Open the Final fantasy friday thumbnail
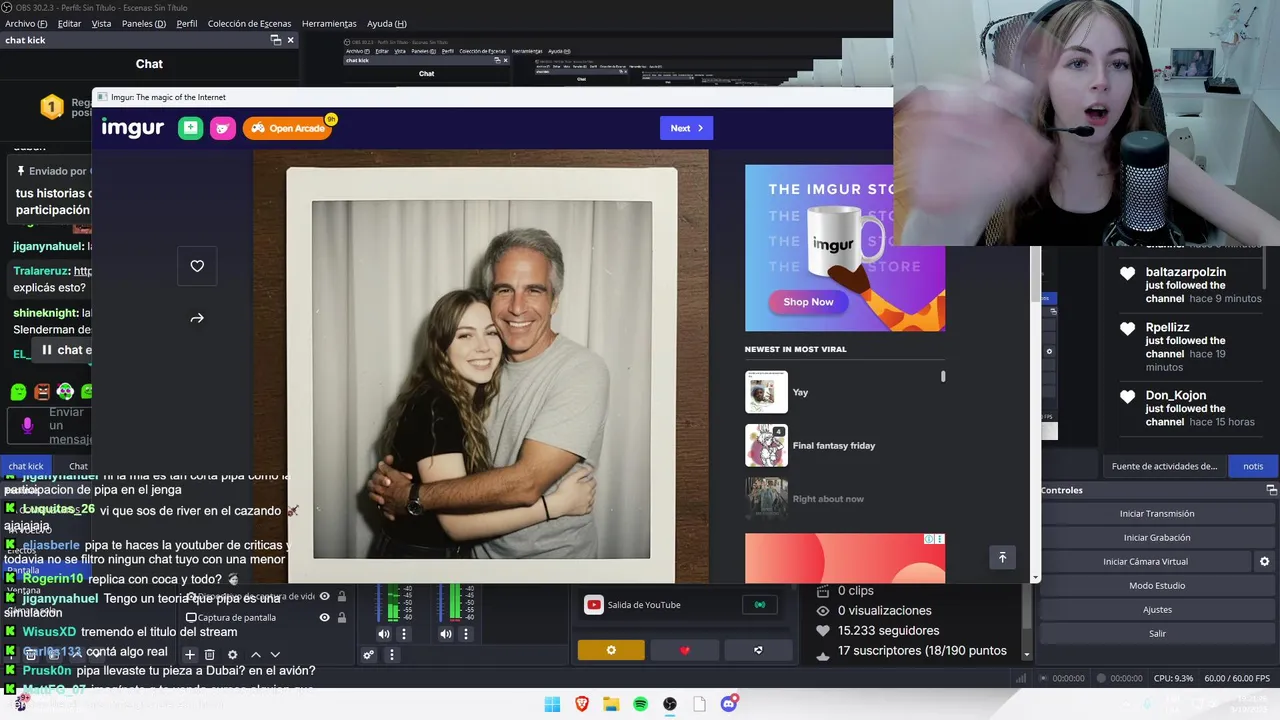The image size is (1280, 720). (766, 445)
